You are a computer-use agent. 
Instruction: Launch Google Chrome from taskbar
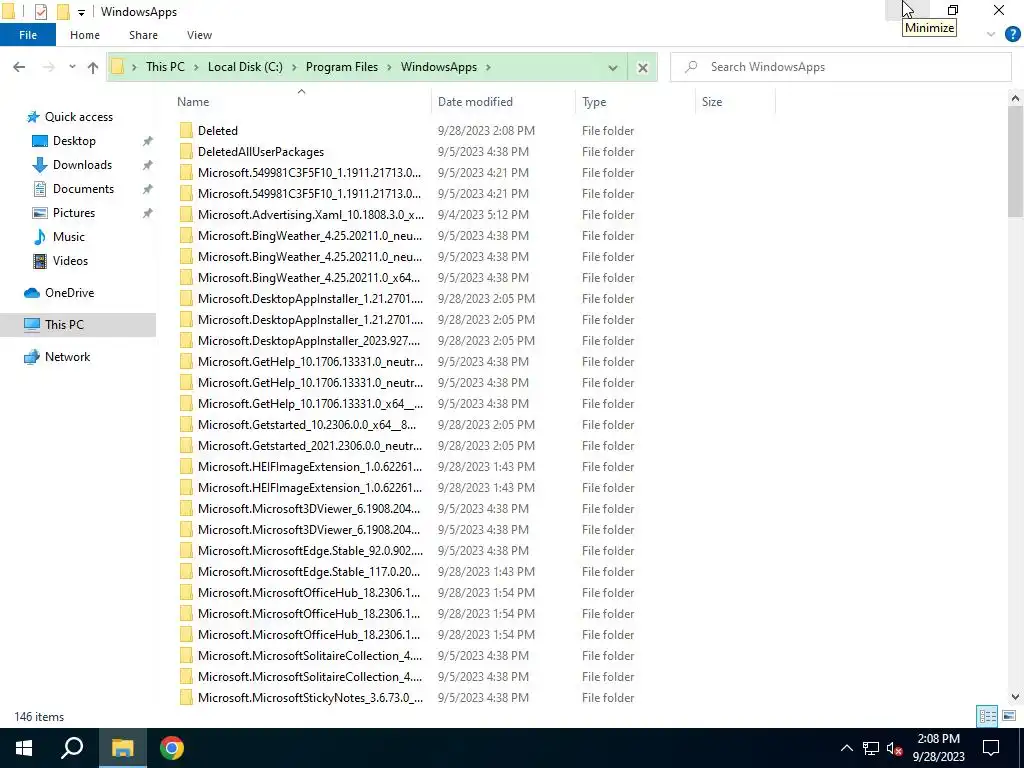(172, 748)
